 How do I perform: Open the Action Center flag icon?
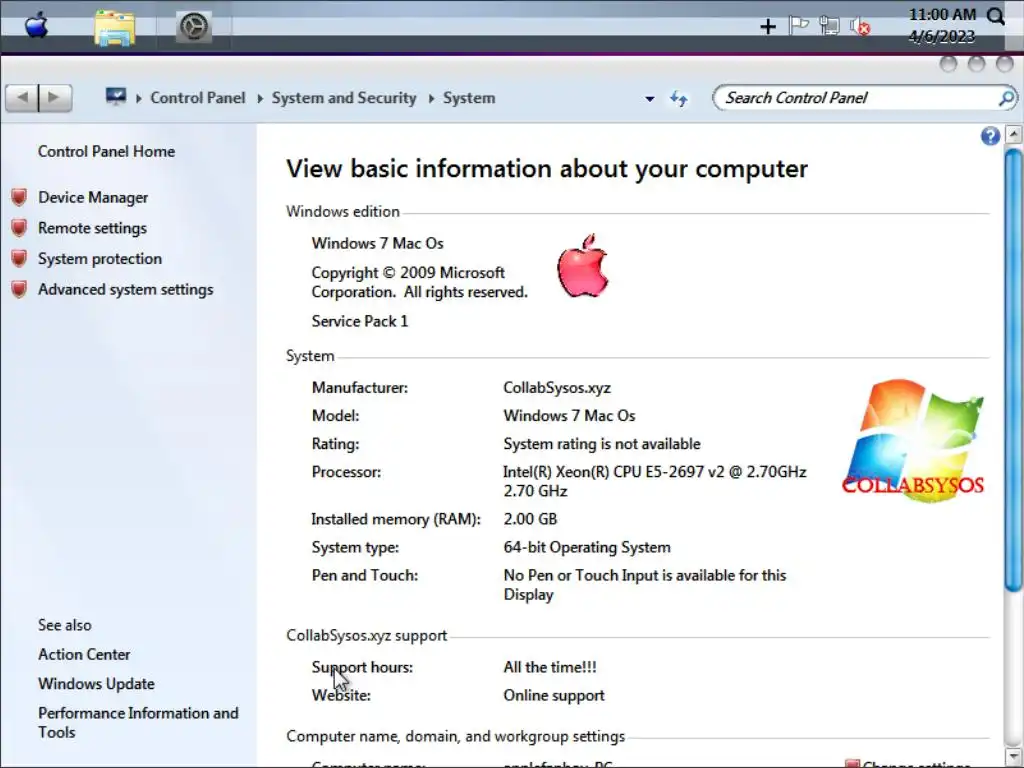[799, 26]
